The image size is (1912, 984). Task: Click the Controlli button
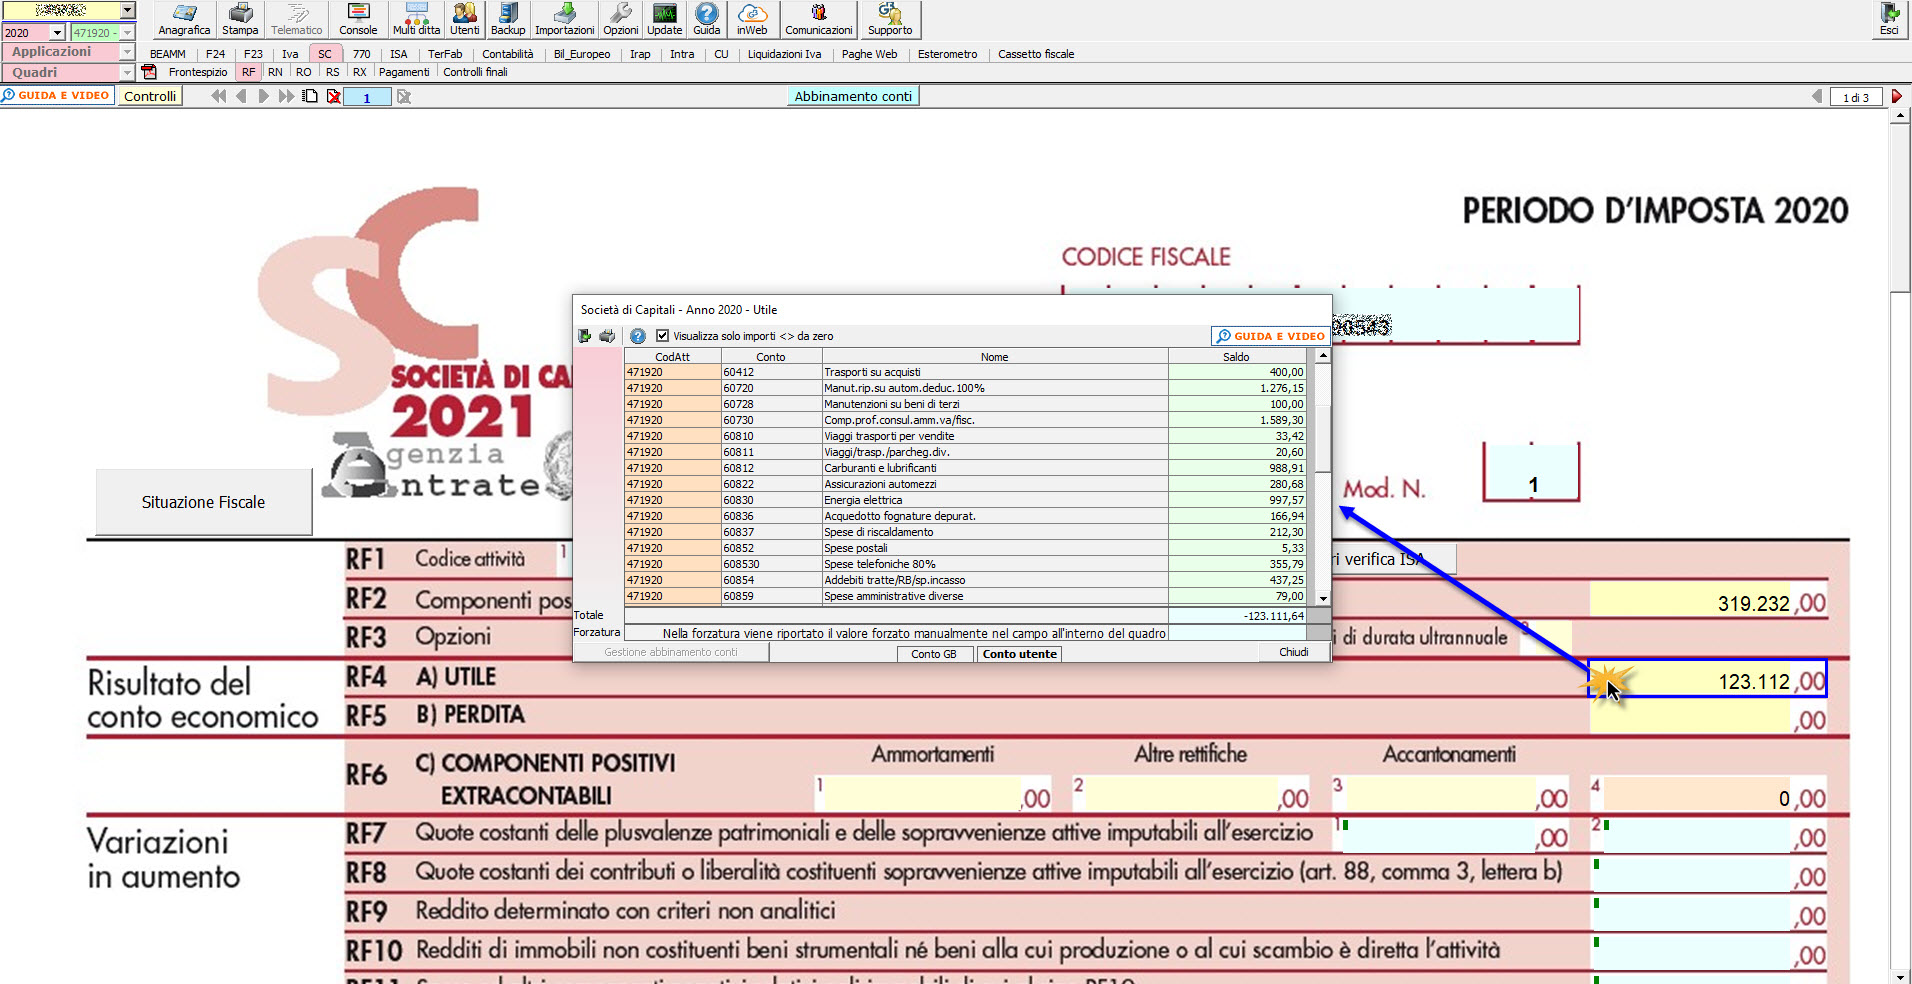click(x=150, y=96)
